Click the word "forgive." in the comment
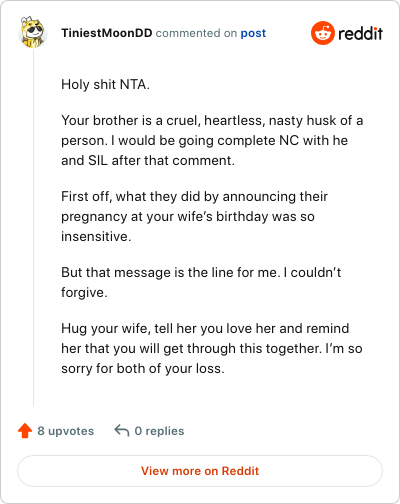Viewport: 400px width, 504px height. pyautogui.click(x=84, y=292)
